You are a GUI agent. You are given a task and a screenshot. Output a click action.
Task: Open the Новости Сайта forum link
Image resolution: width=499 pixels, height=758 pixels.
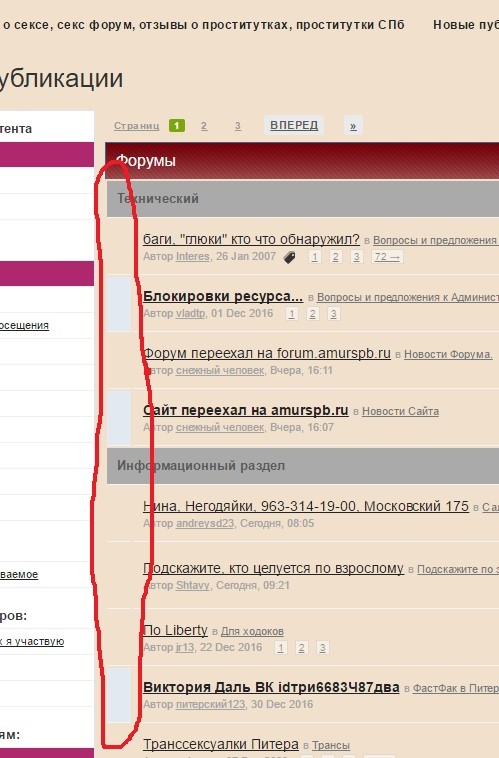point(400,411)
